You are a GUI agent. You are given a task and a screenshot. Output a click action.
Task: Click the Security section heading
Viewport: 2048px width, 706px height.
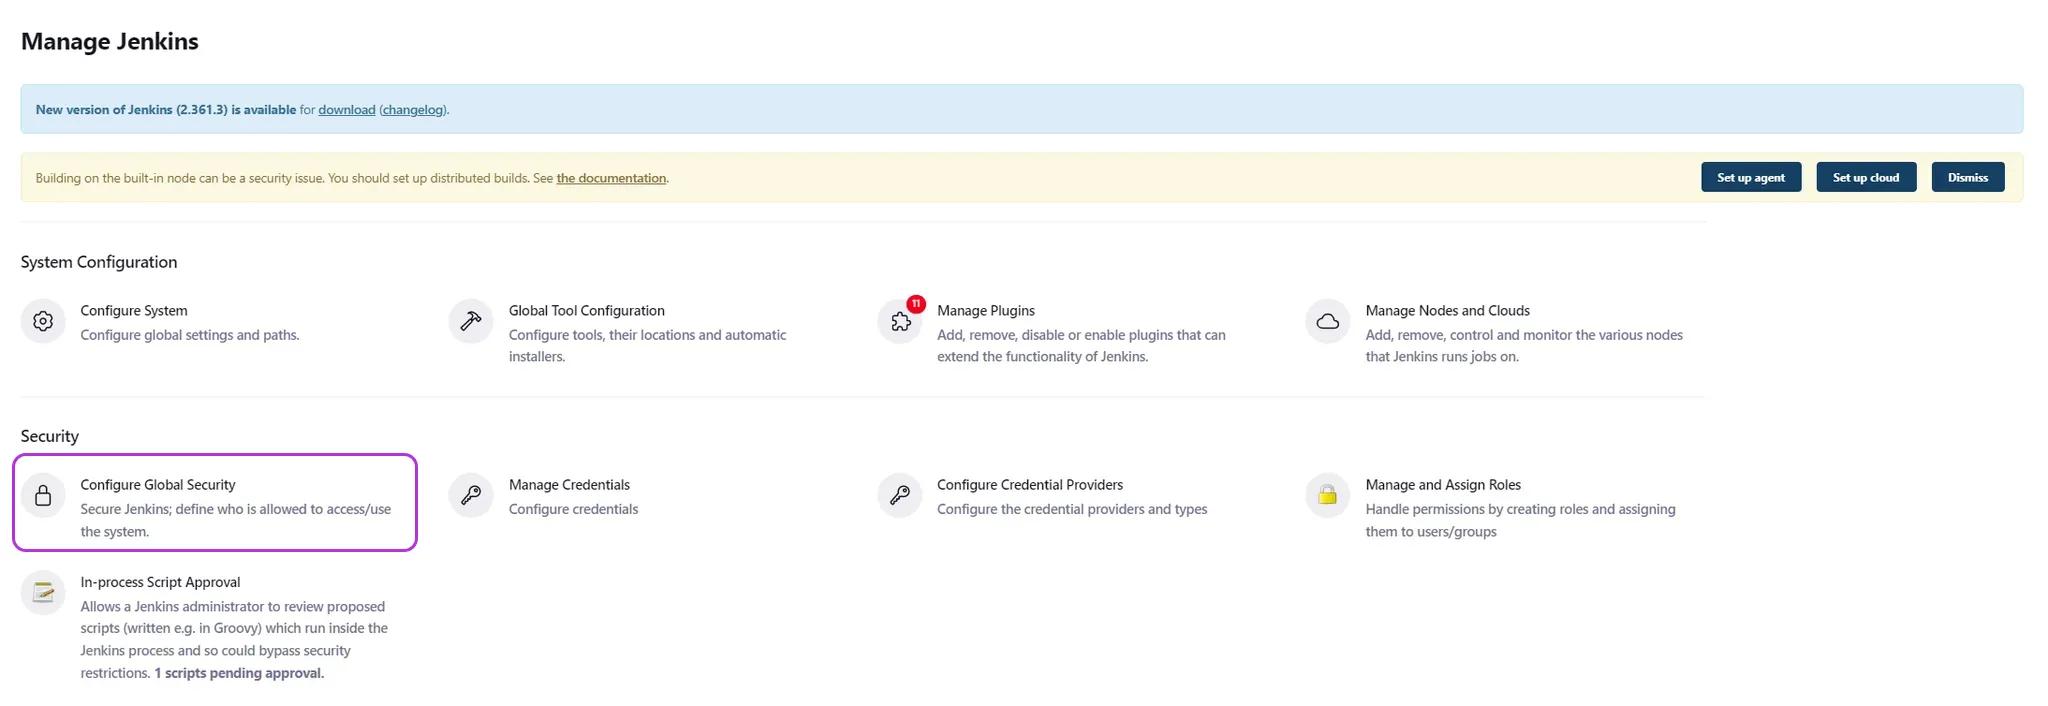[50, 436]
